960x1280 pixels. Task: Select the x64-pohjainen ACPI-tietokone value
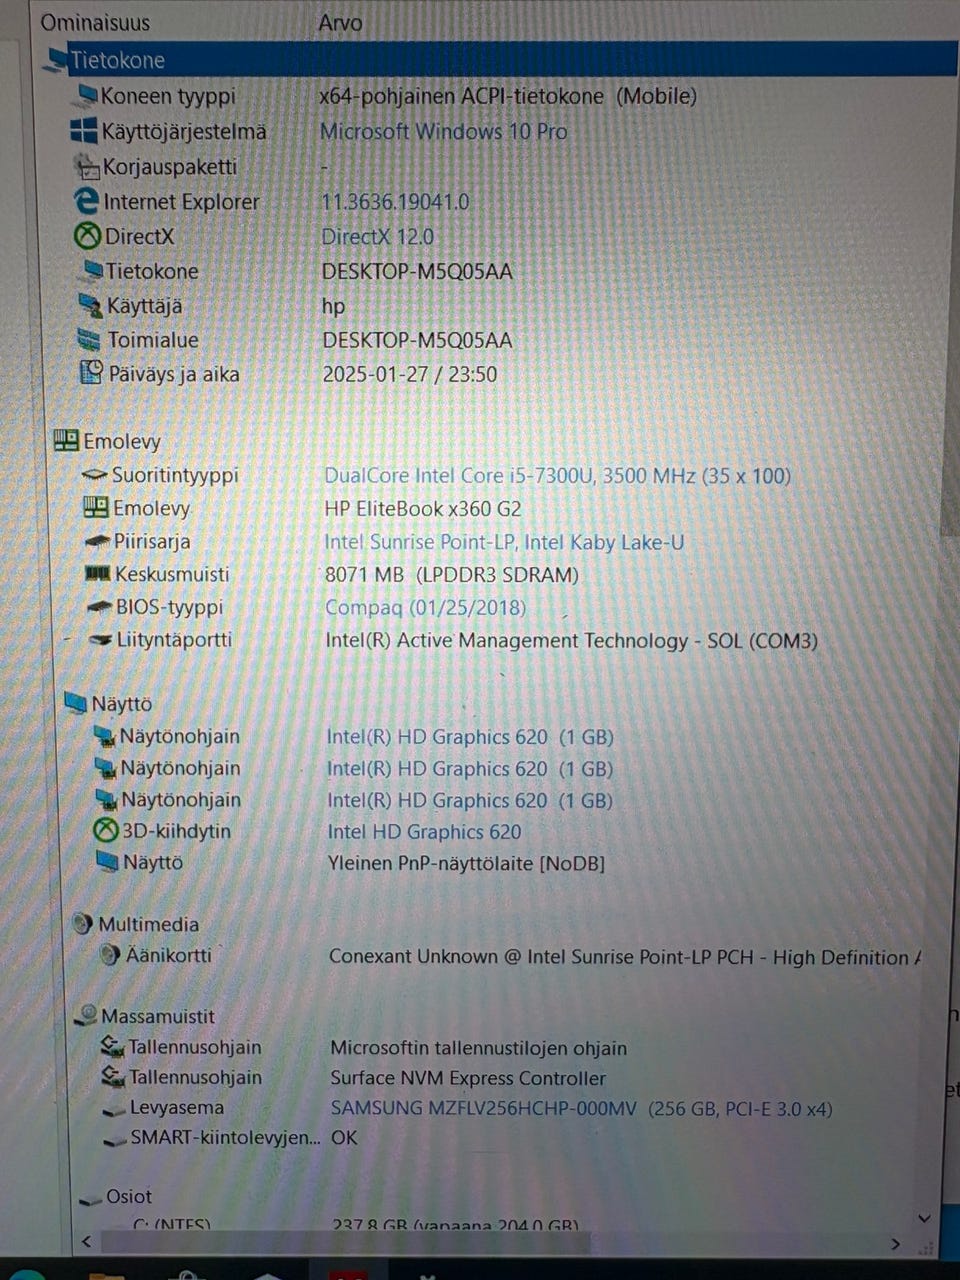point(508,96)
